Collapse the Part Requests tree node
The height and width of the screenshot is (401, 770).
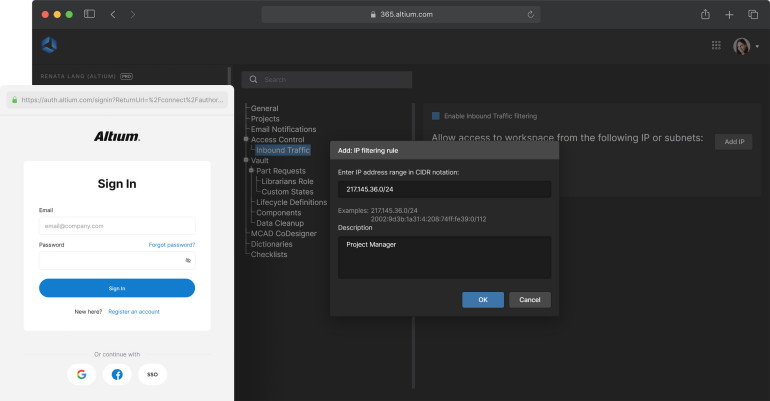tap(252, 171)
